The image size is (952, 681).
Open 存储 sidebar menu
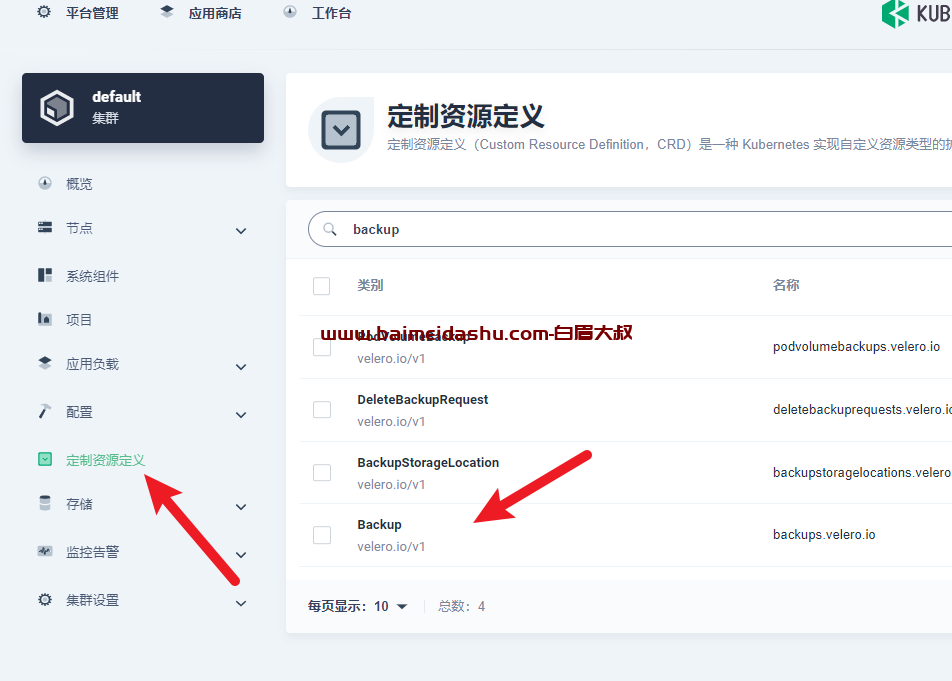(x=79, y=504)
